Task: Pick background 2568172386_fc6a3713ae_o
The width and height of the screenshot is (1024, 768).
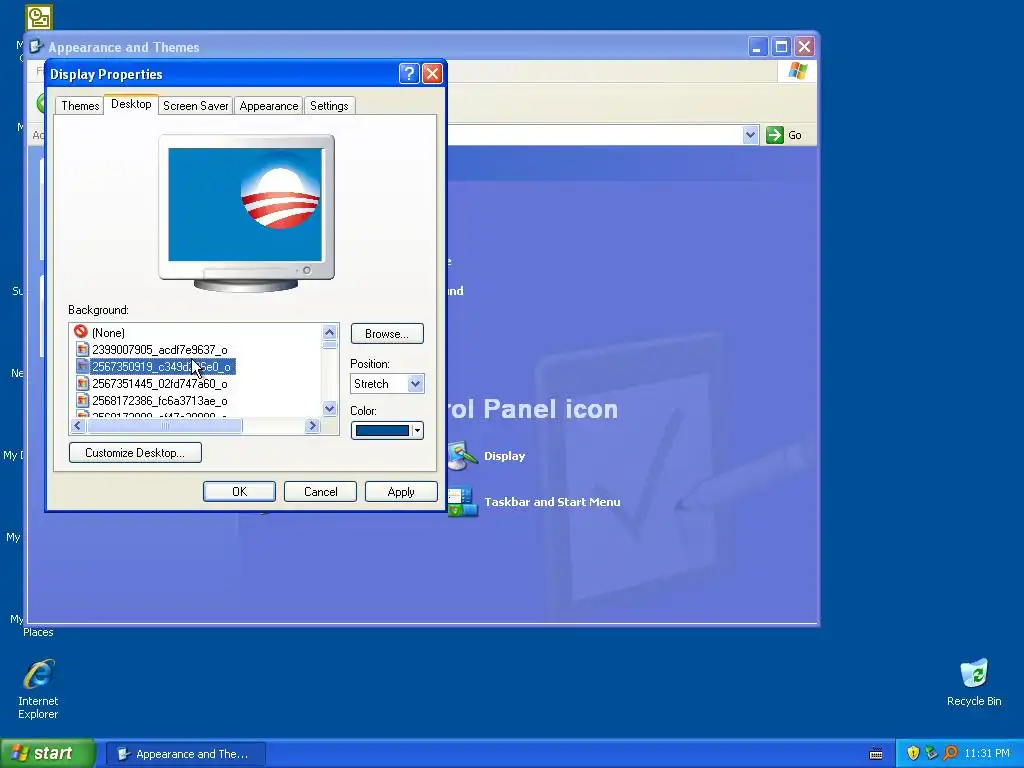Action: pos(159,400)
